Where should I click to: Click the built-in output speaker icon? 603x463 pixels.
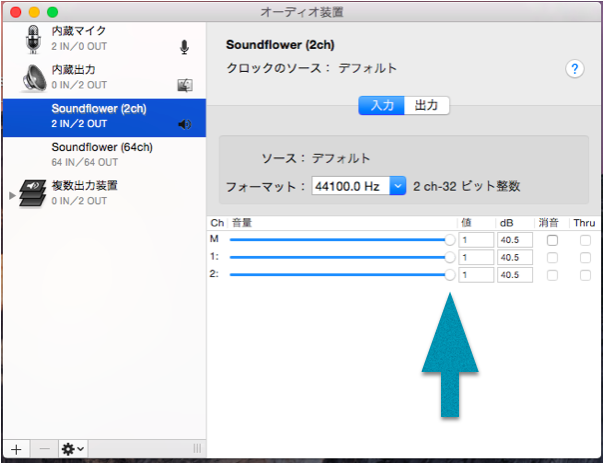coord(34,78)
